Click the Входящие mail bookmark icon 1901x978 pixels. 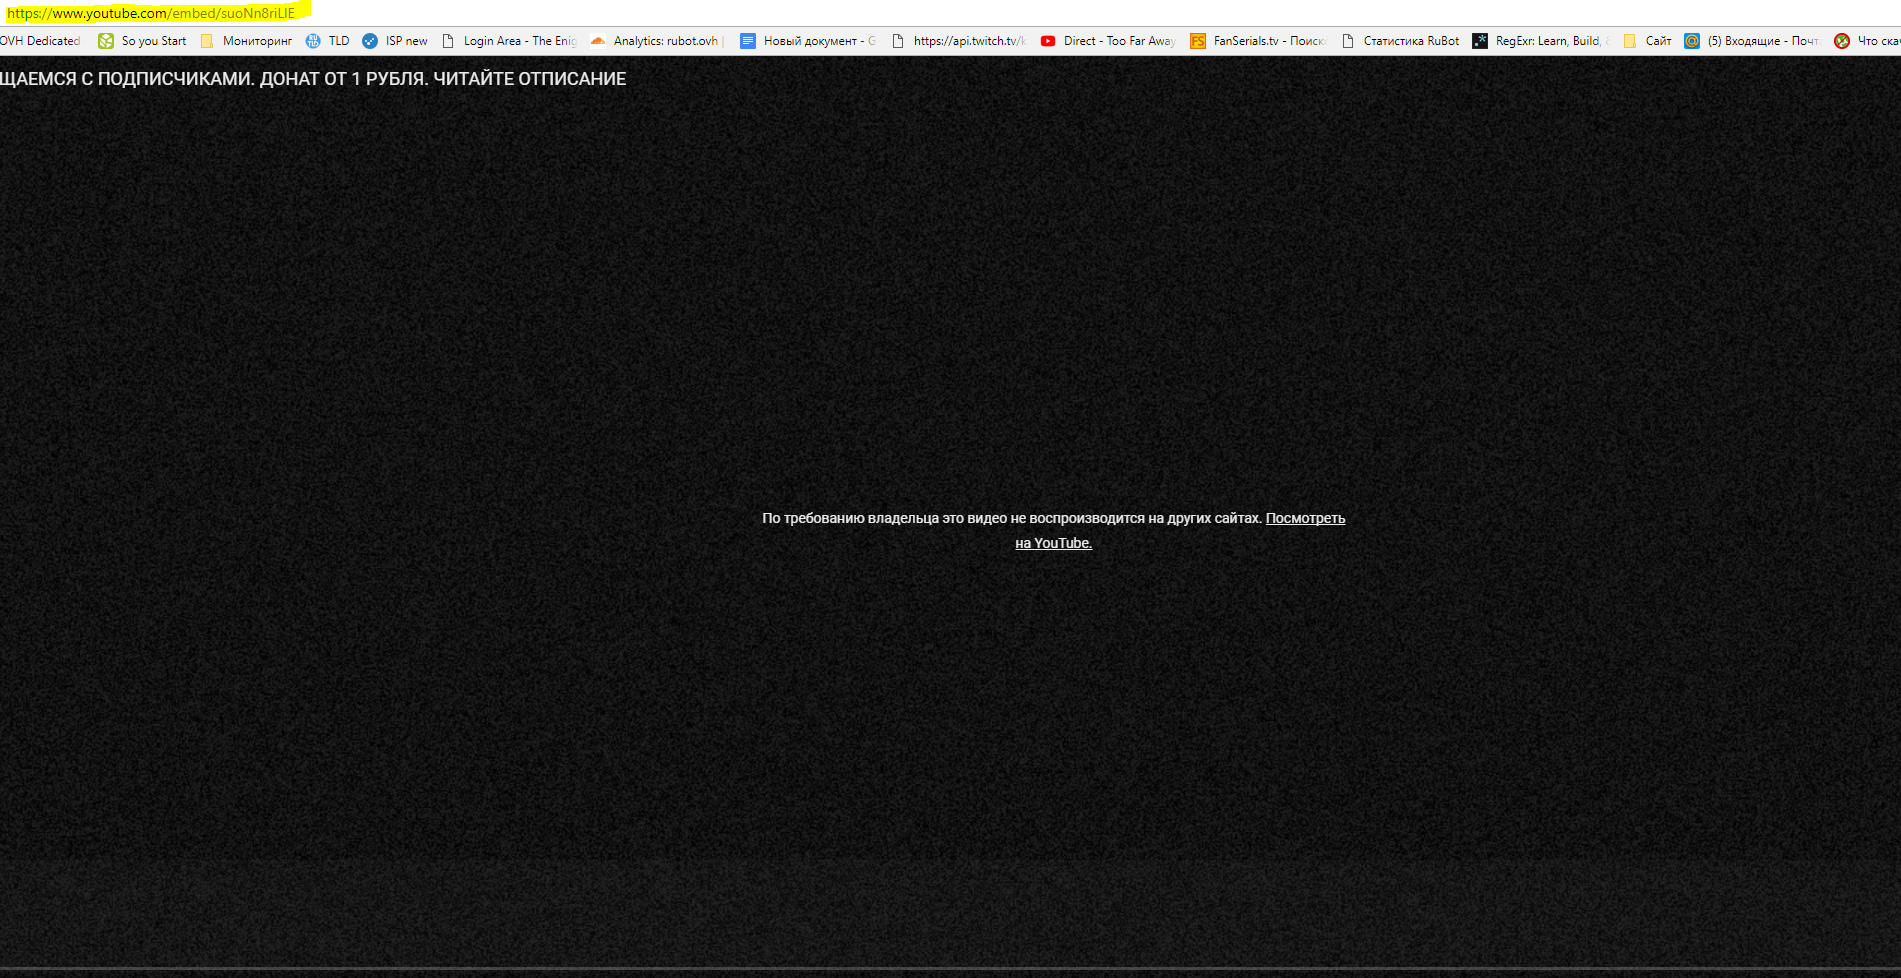pos(1692,41)
